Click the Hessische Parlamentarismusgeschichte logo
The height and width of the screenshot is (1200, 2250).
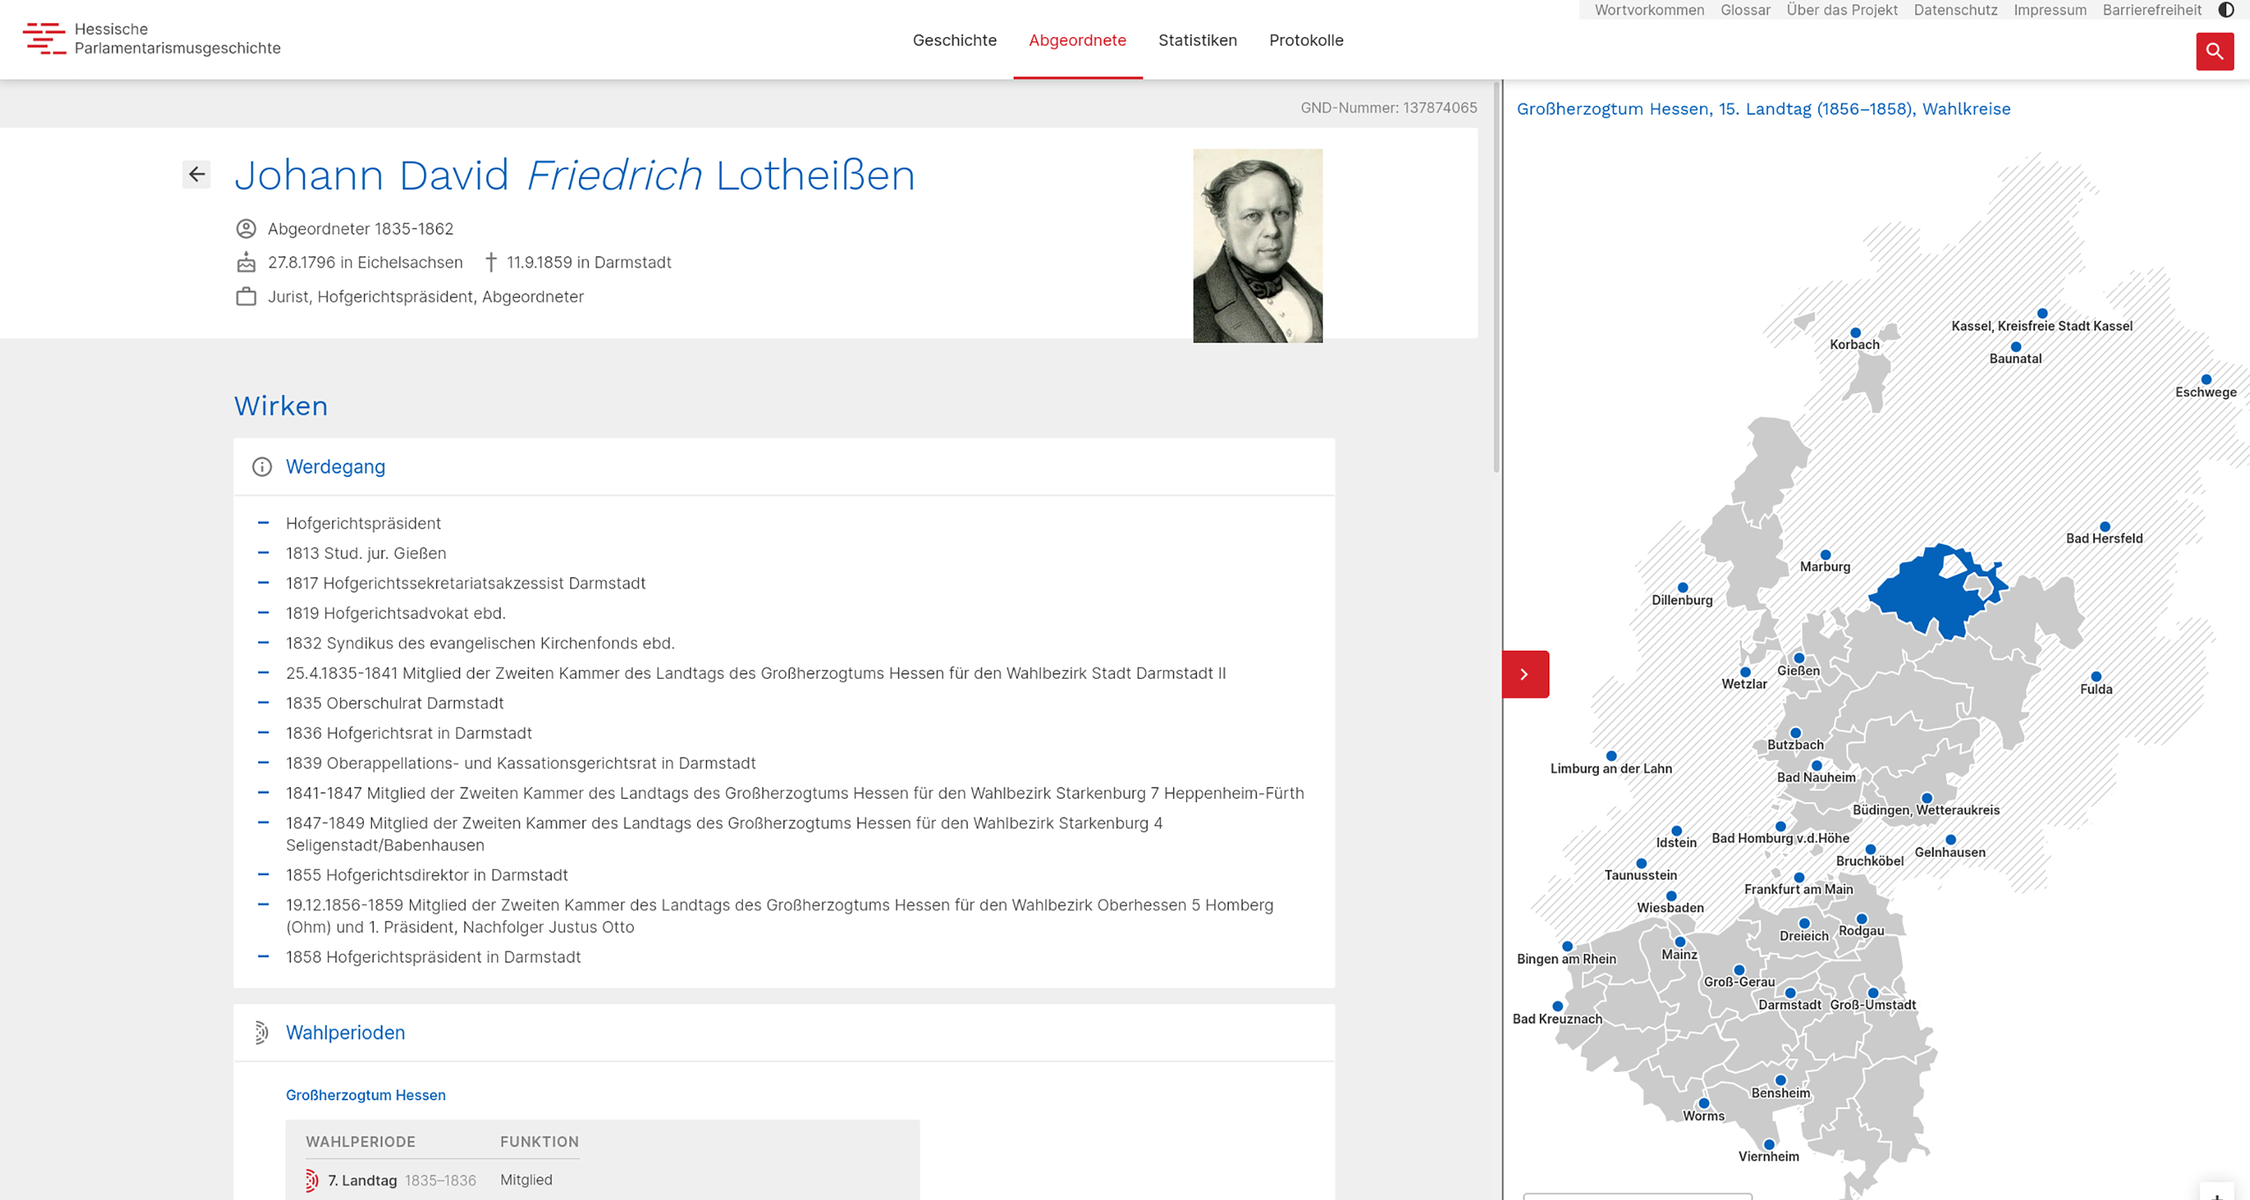(152, 39)
